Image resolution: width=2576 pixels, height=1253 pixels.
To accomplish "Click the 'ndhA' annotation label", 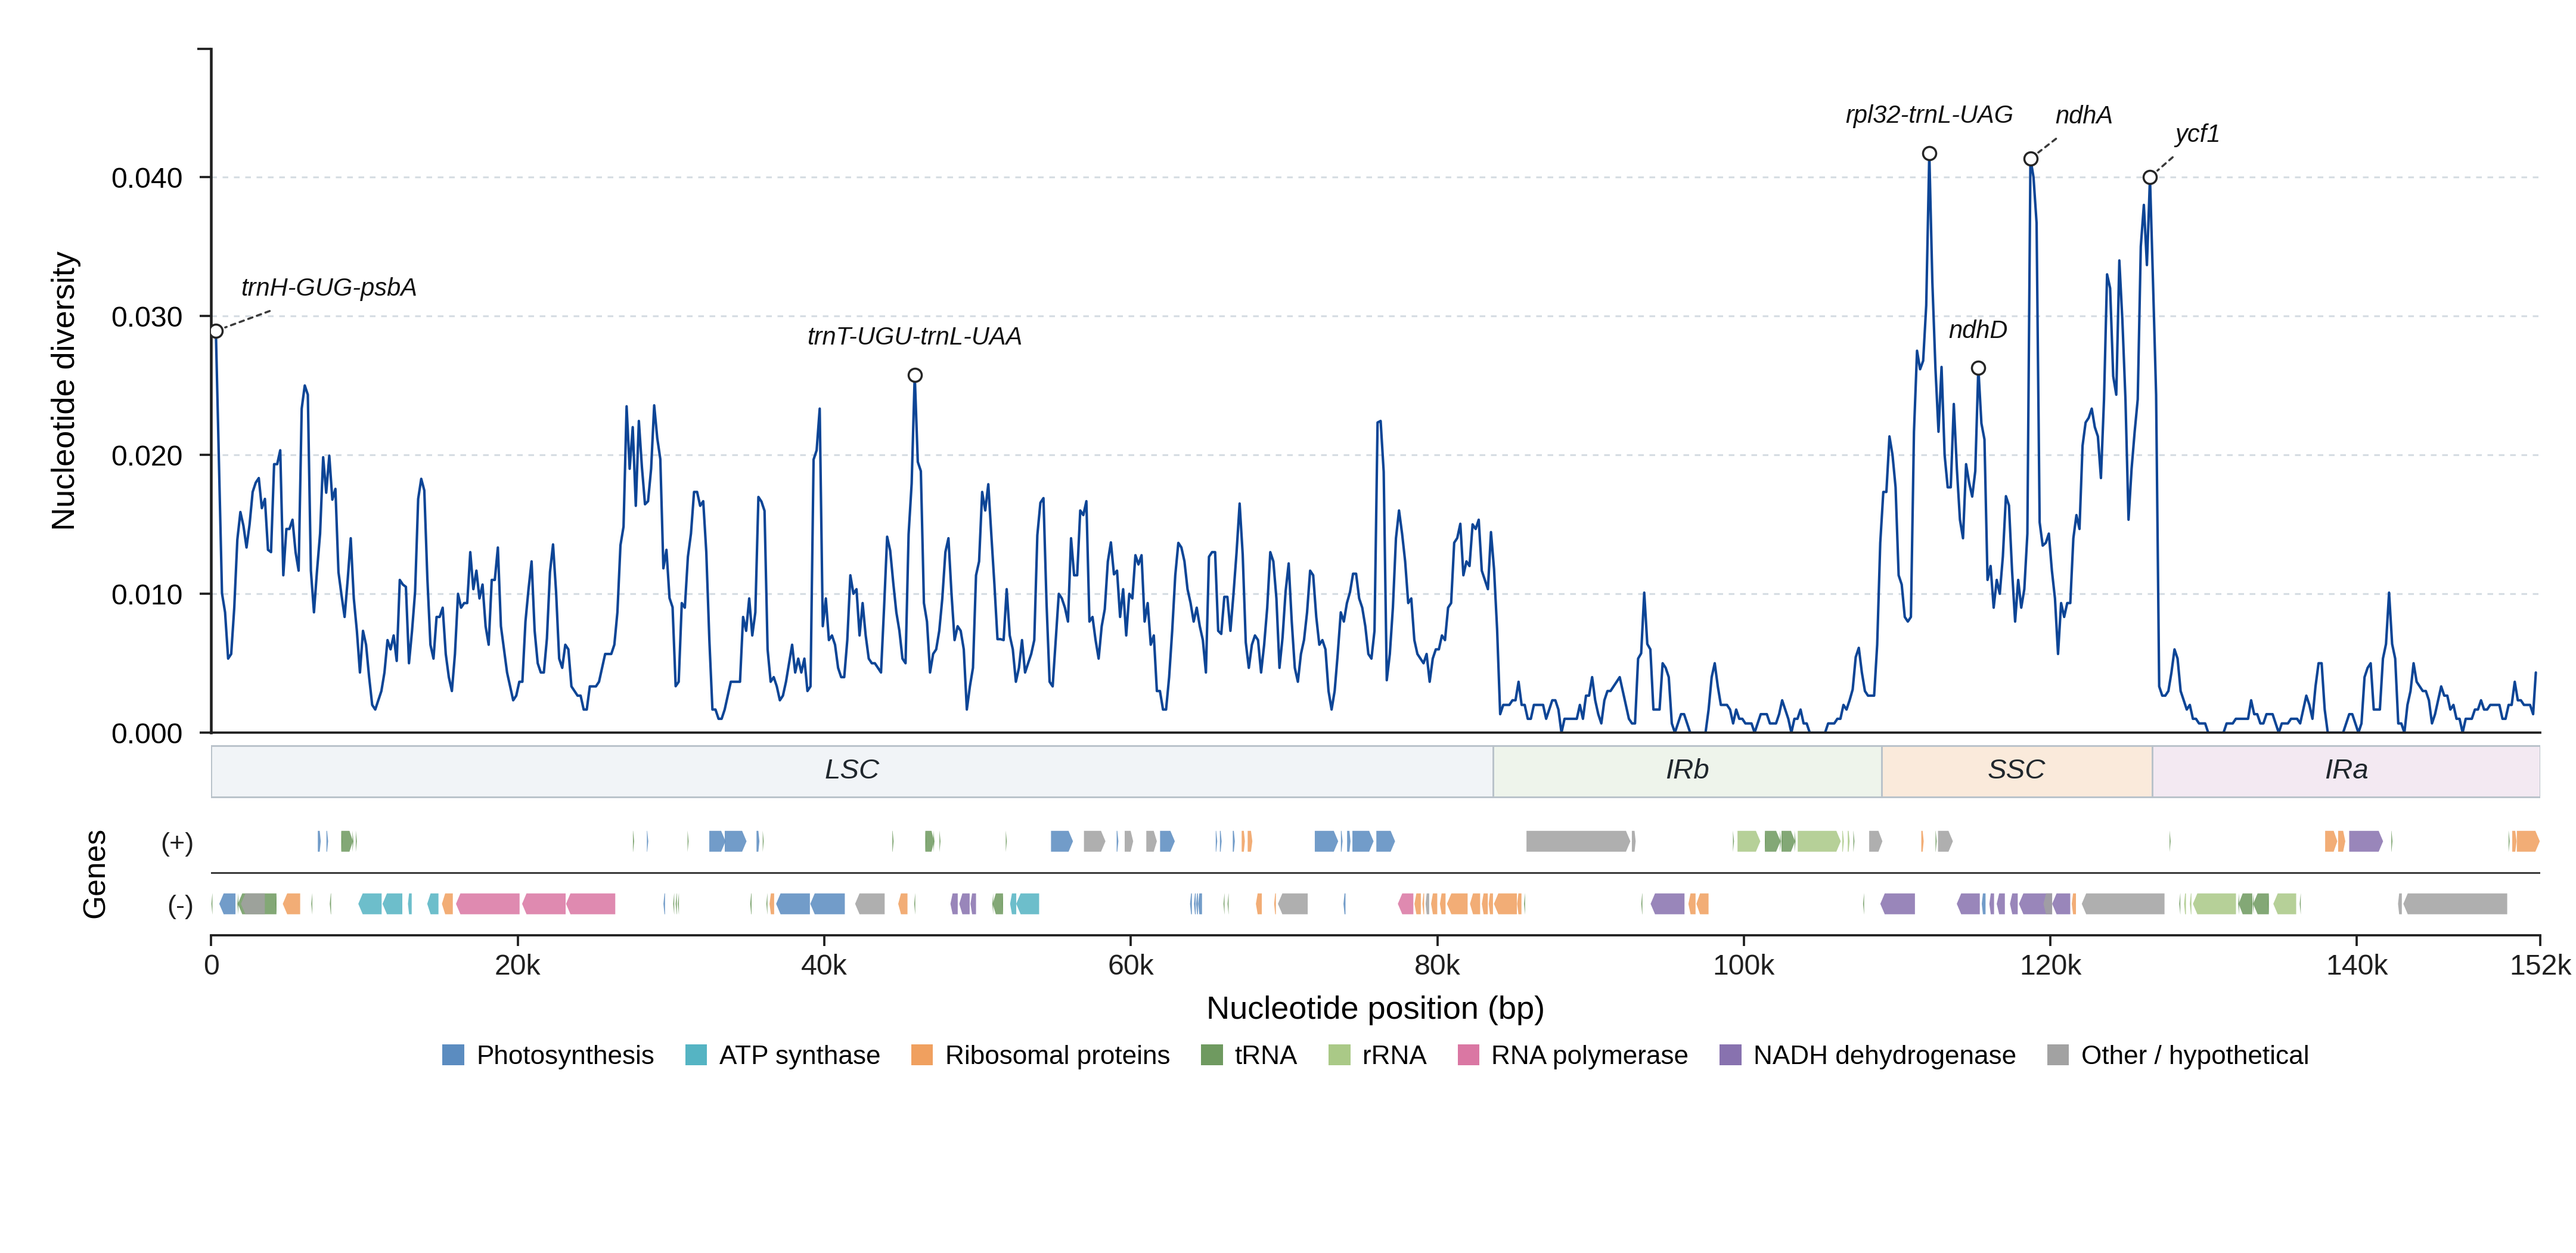I will coord(2084,115).
